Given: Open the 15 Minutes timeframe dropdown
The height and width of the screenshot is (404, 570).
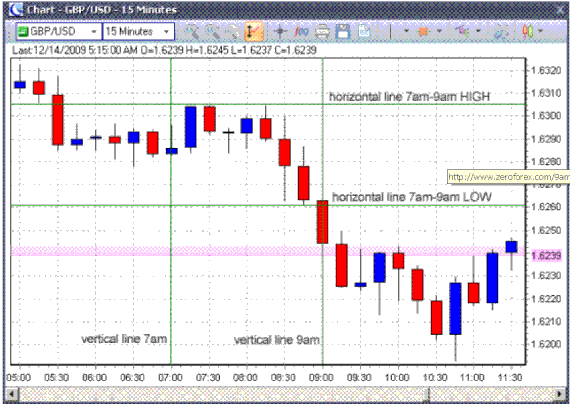Looking at the screenshot, I should click(139, 32).
